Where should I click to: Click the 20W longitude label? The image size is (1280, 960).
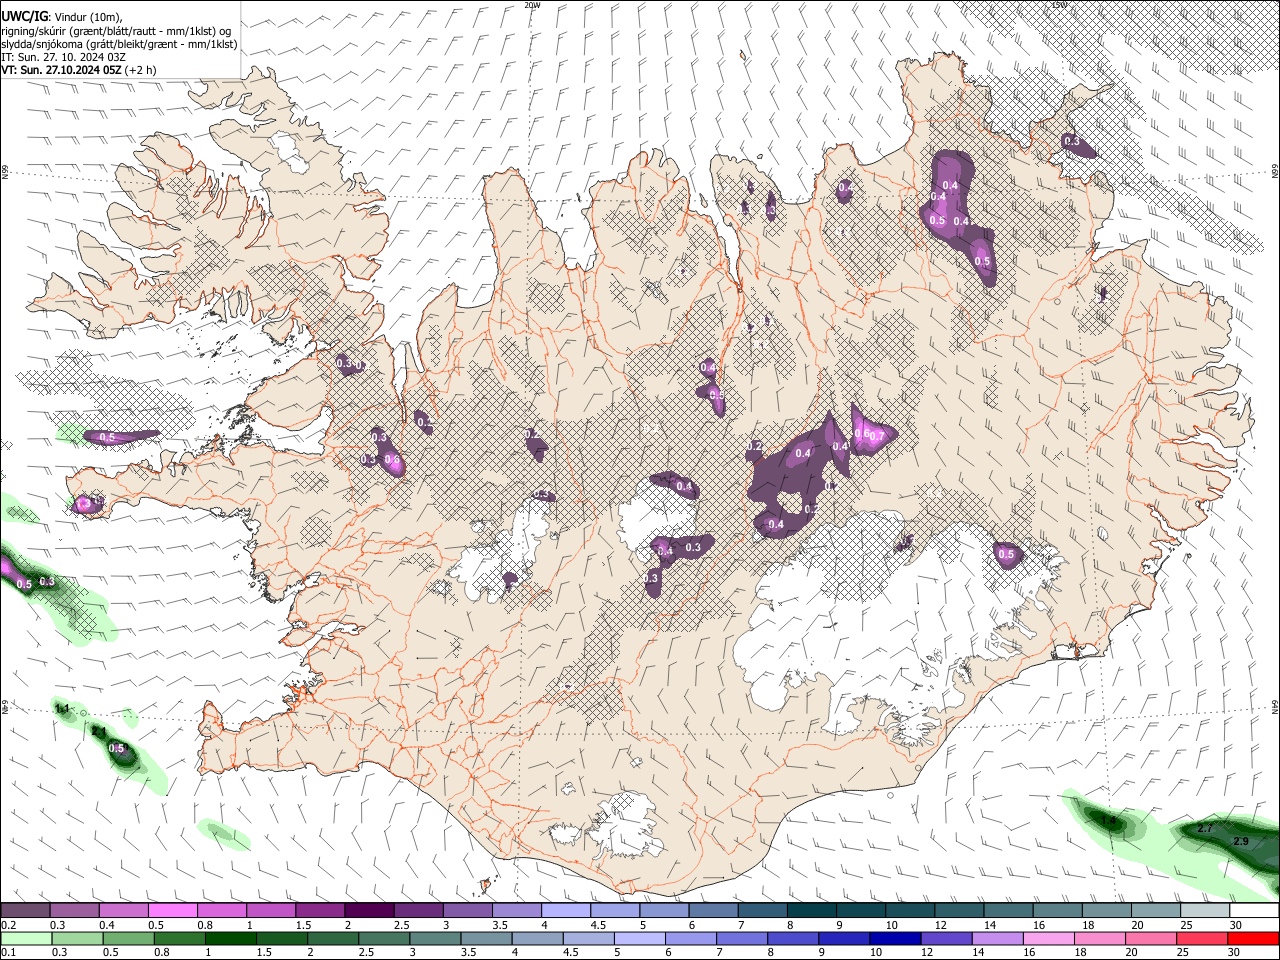click(532, 5)
